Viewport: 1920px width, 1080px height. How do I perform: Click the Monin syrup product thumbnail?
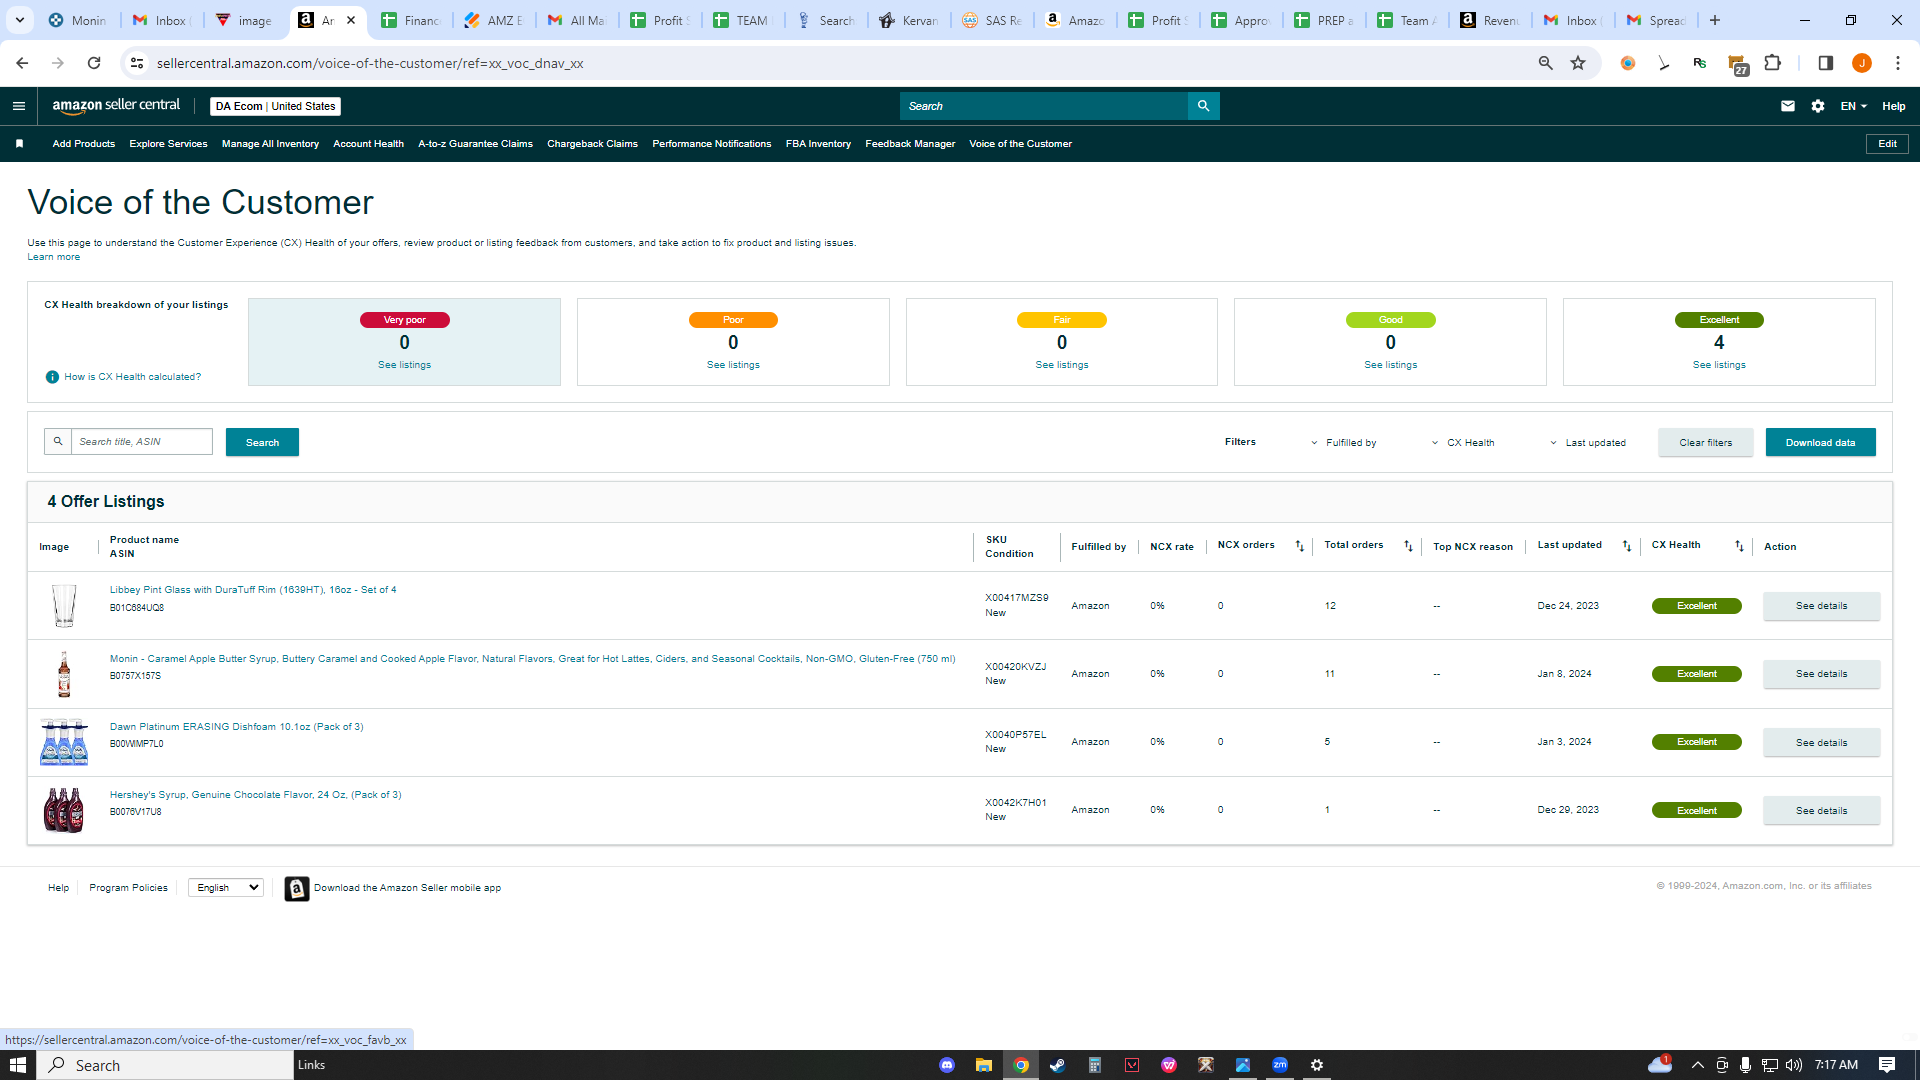[64, 674]
